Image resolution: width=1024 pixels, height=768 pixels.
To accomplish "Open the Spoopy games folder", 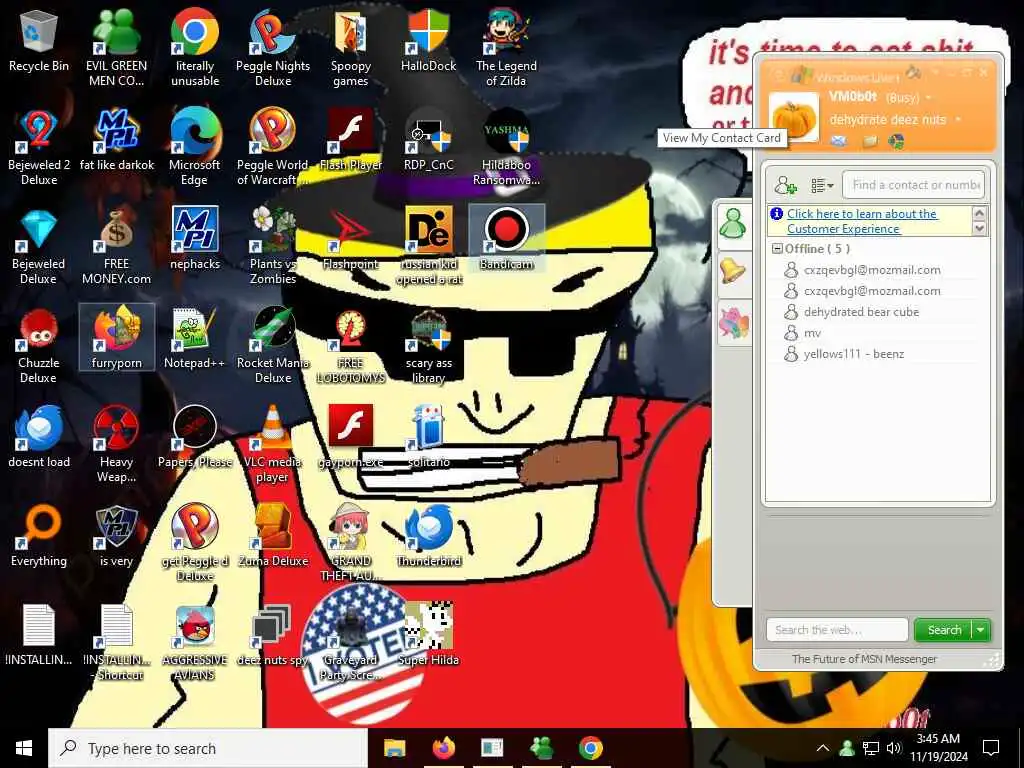I will click(x=351, y=46).
